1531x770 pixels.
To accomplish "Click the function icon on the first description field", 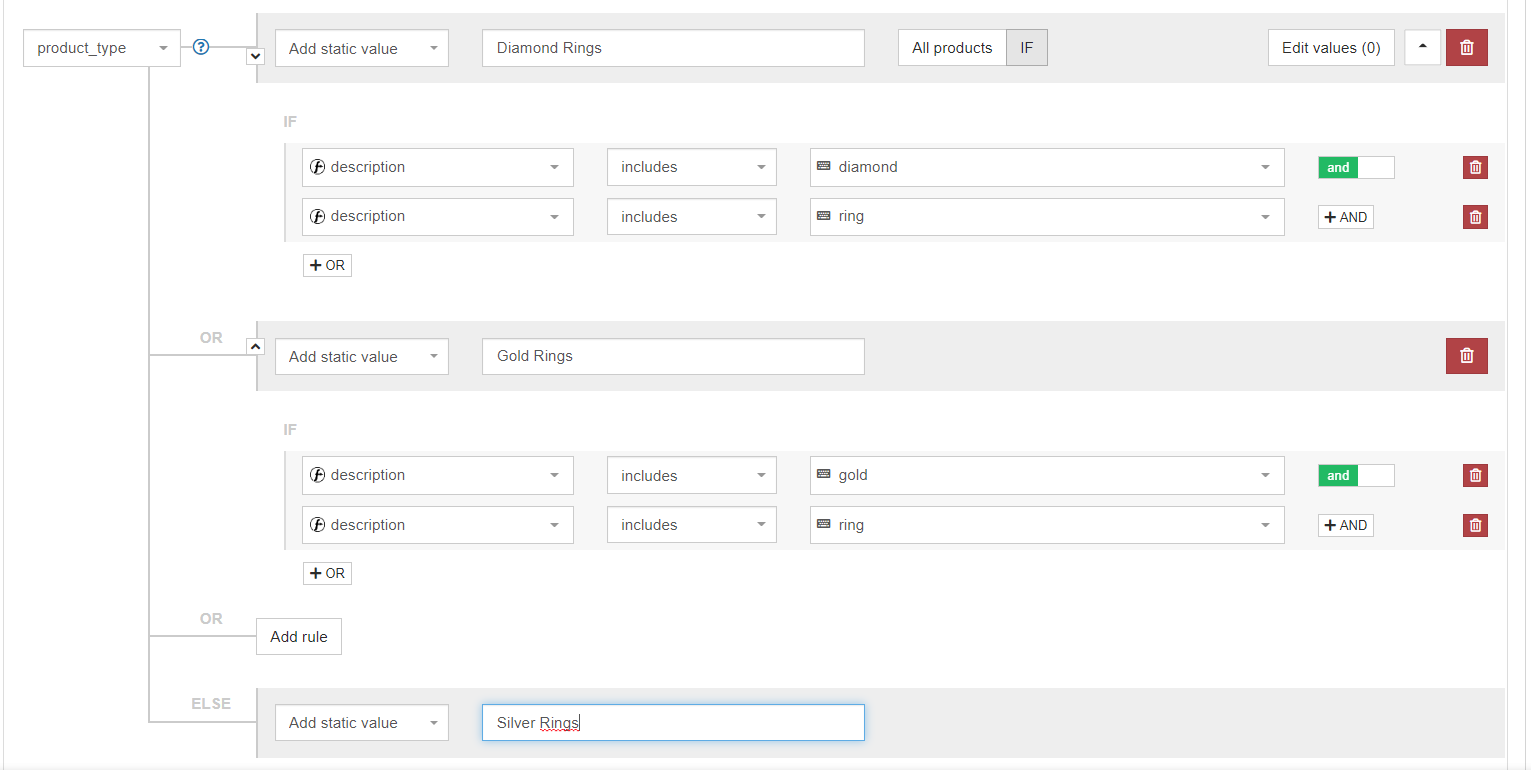I will 319,166.
